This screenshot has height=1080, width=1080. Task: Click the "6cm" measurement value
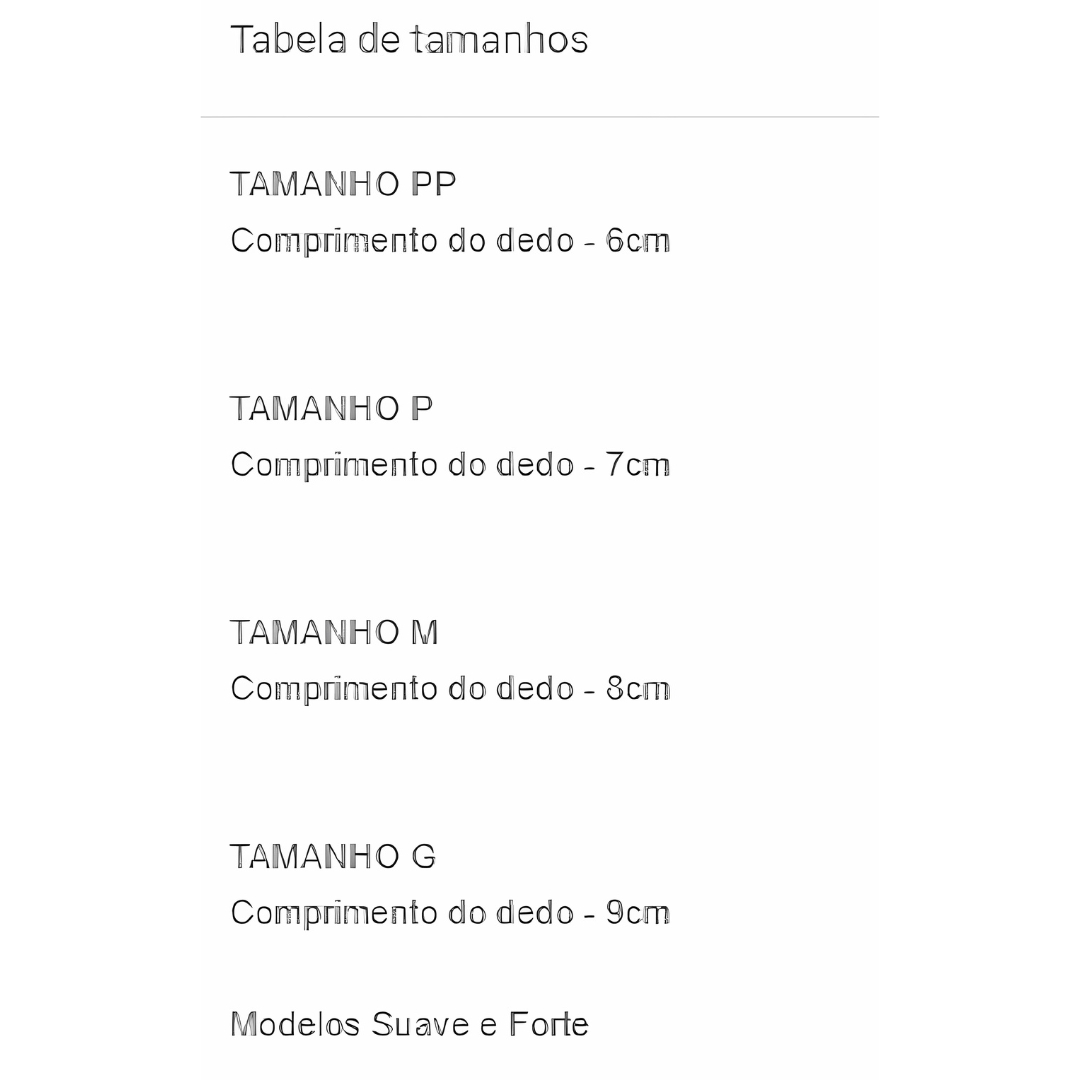[638, 241]
